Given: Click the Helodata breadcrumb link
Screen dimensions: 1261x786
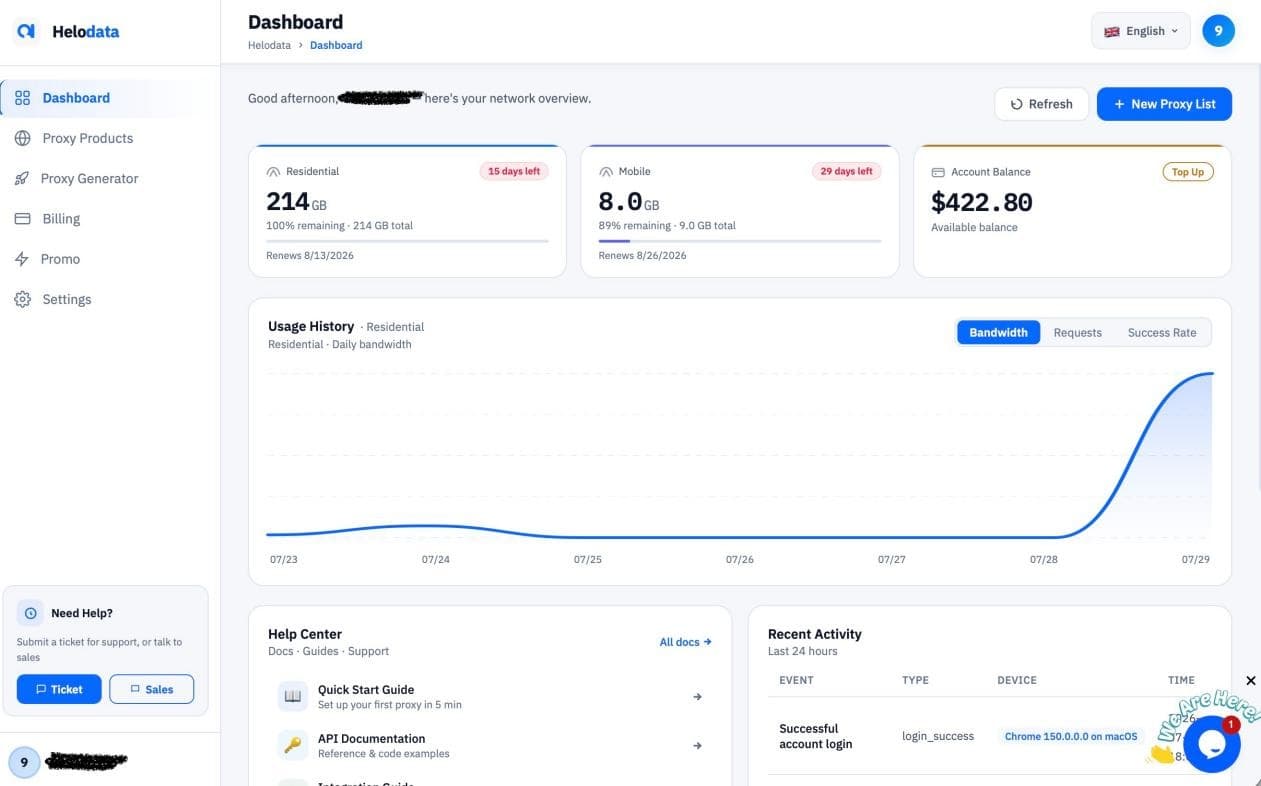Looking at the screenshot, I should [x=269, y=45].
